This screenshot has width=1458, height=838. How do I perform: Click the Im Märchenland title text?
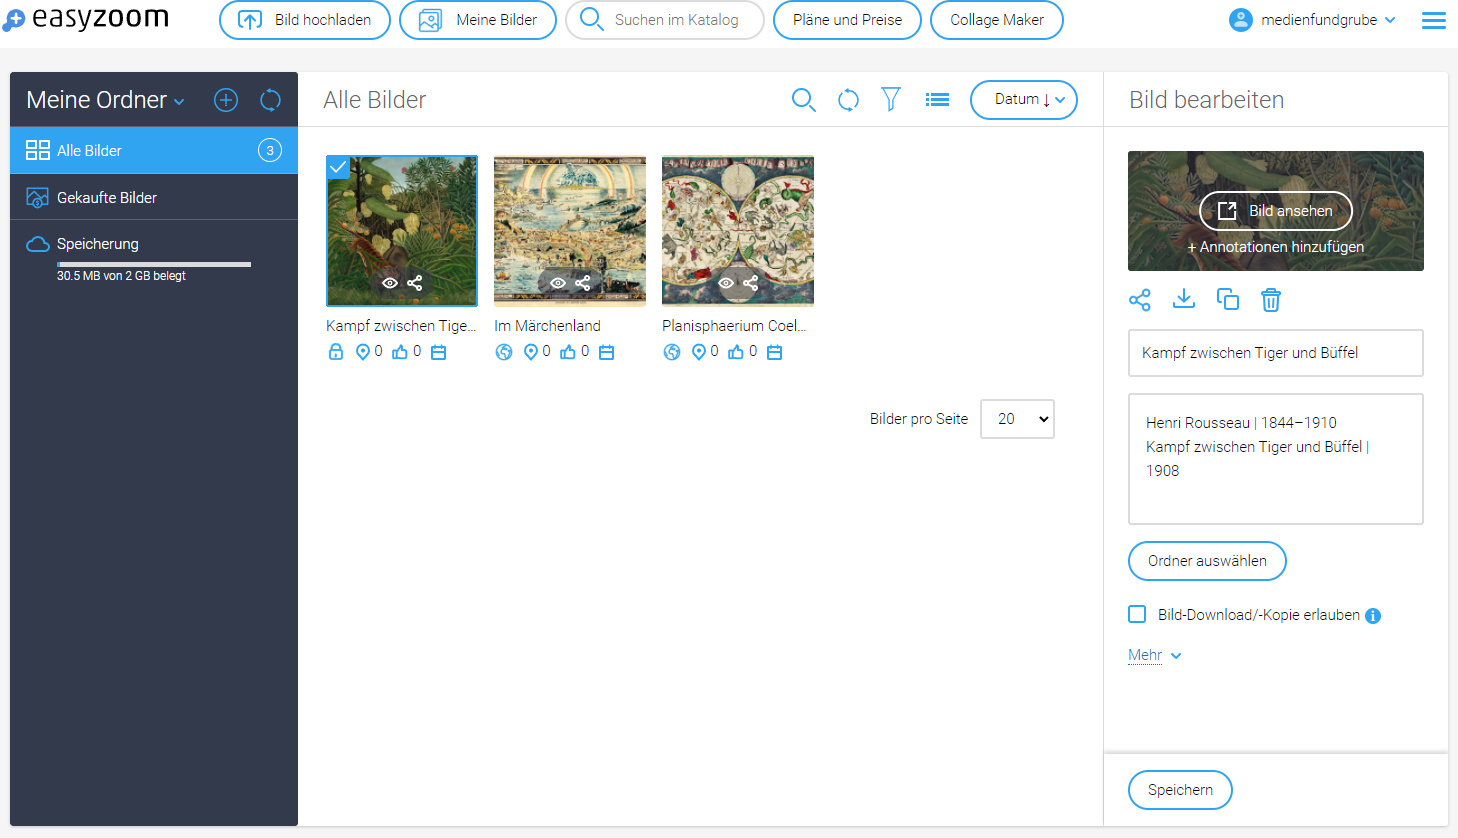(547, 326)
